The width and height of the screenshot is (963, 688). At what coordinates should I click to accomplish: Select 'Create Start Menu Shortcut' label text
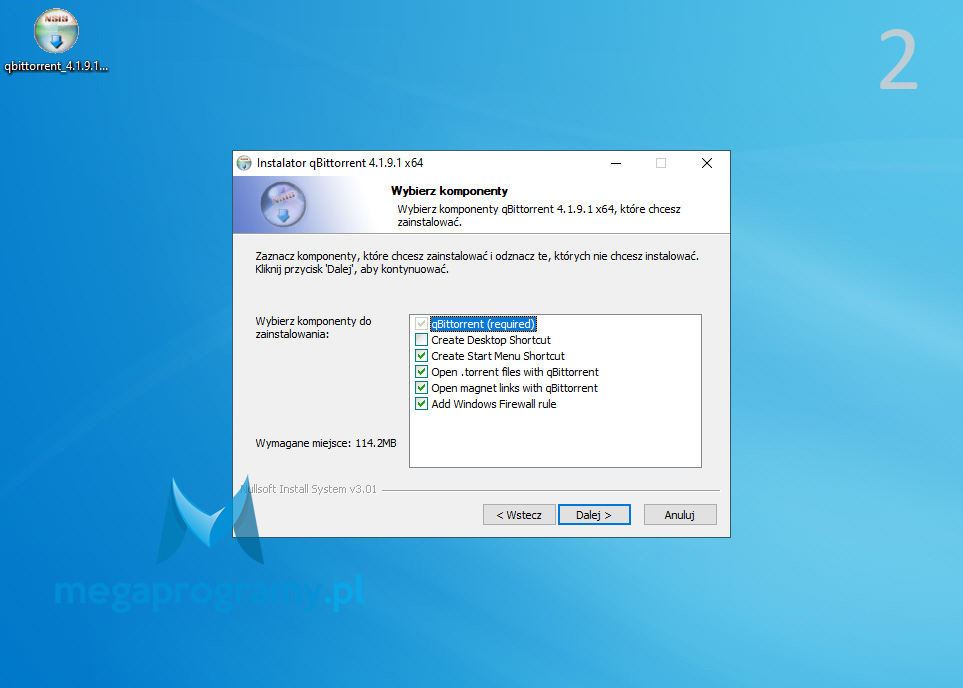[x=497, y=356]
